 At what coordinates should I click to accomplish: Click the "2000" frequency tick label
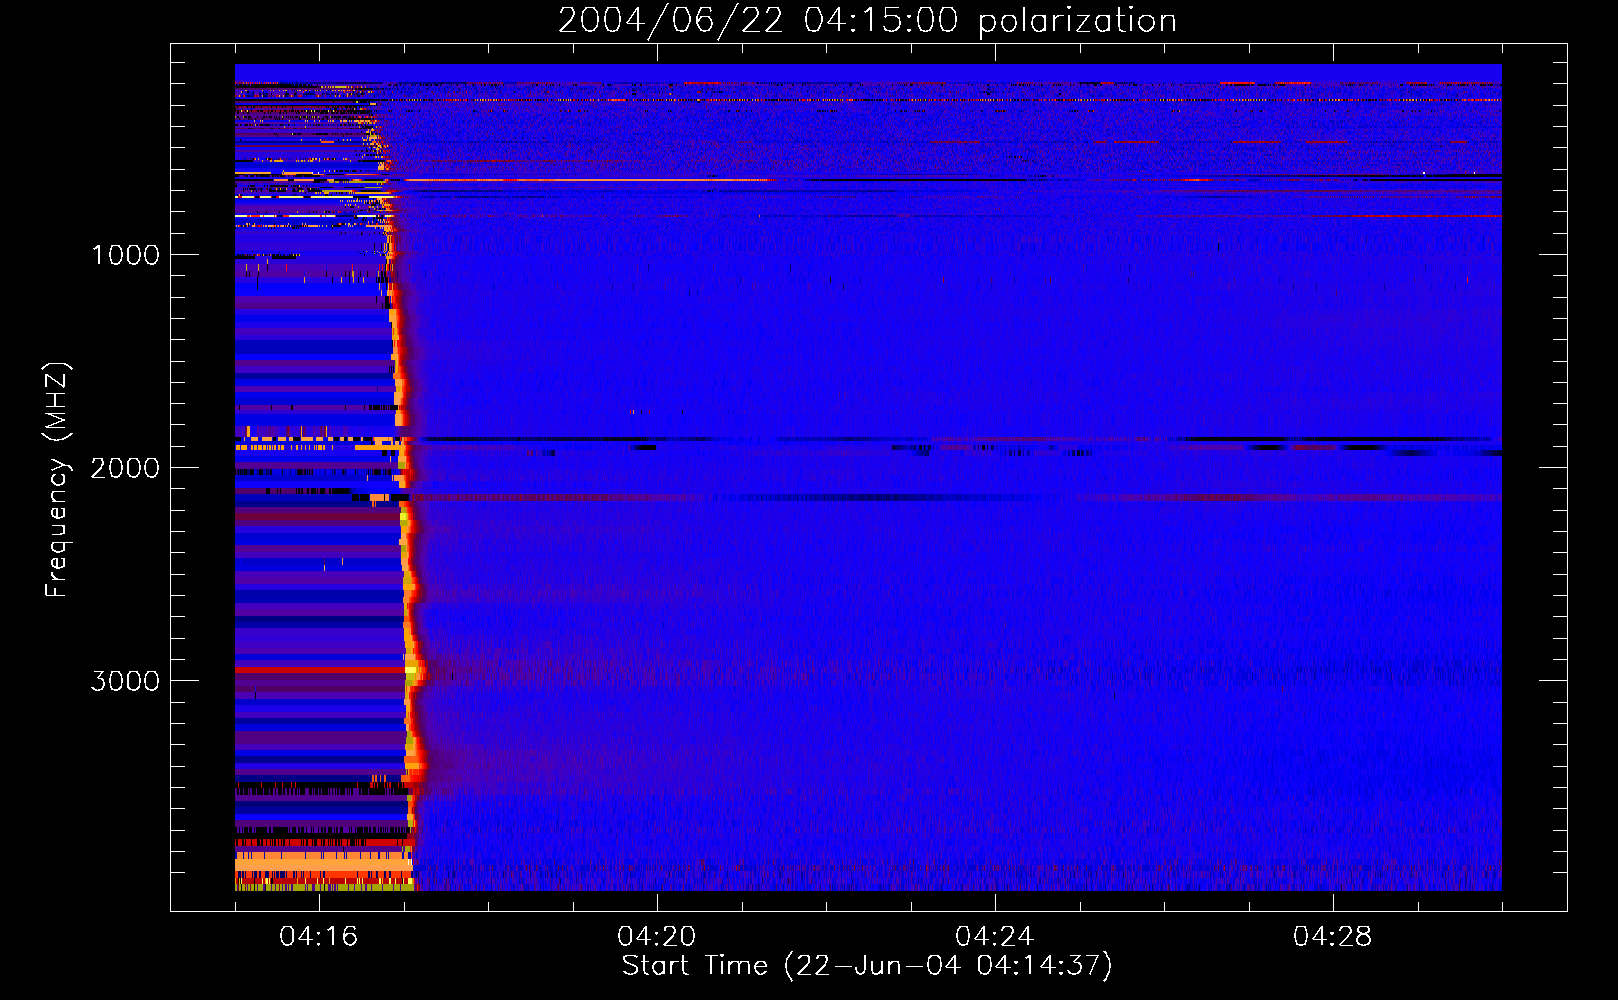(125, 468)
